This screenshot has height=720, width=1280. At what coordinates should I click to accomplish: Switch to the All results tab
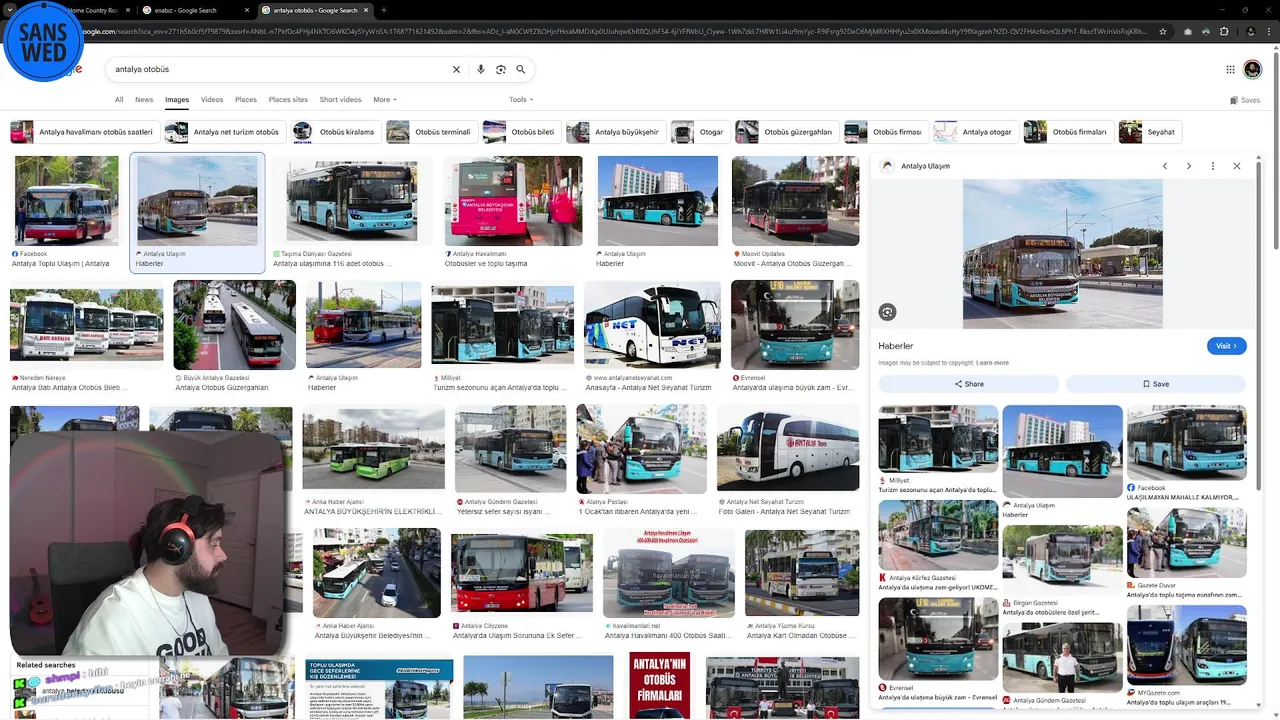click(119, 100)
